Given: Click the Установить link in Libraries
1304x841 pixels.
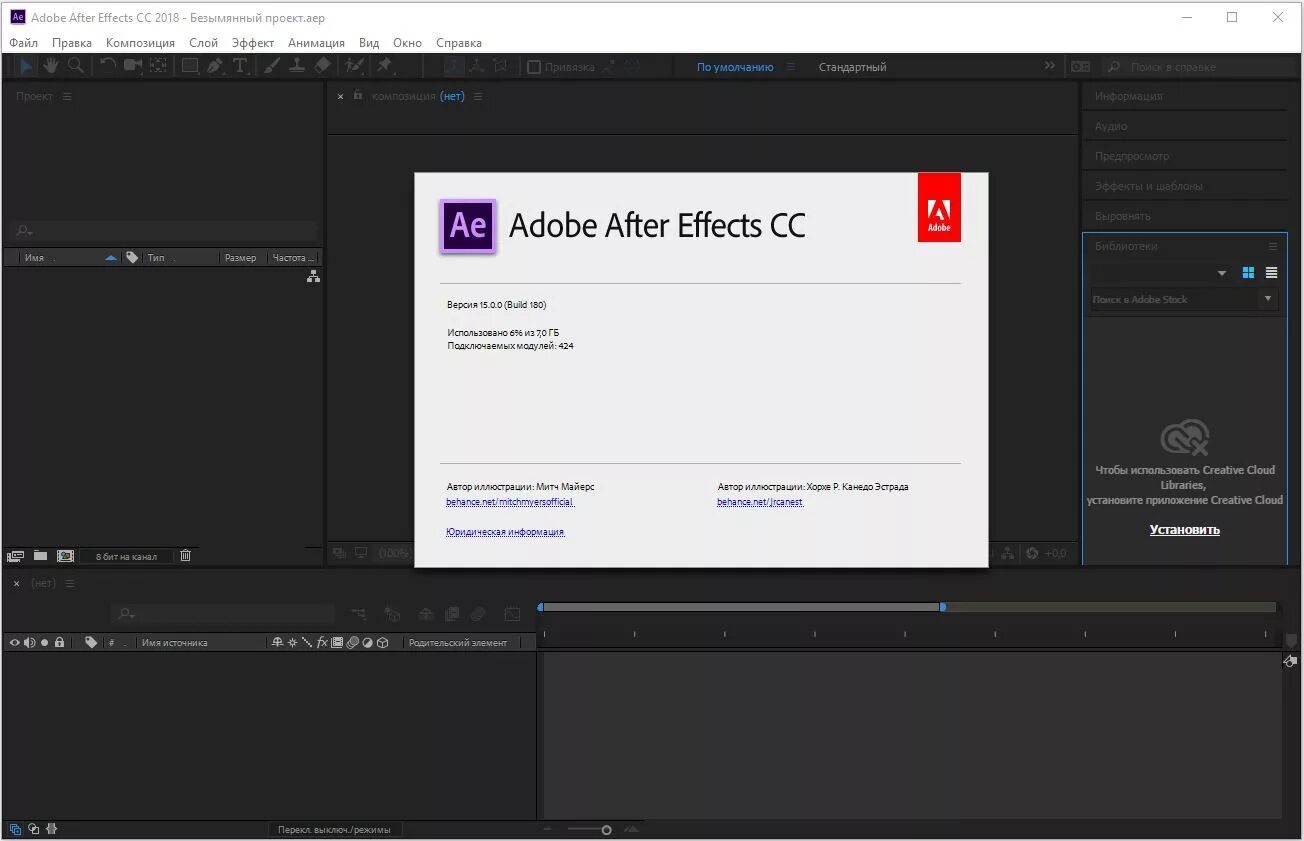Looking at the screenshot, I should [1185, 530].
